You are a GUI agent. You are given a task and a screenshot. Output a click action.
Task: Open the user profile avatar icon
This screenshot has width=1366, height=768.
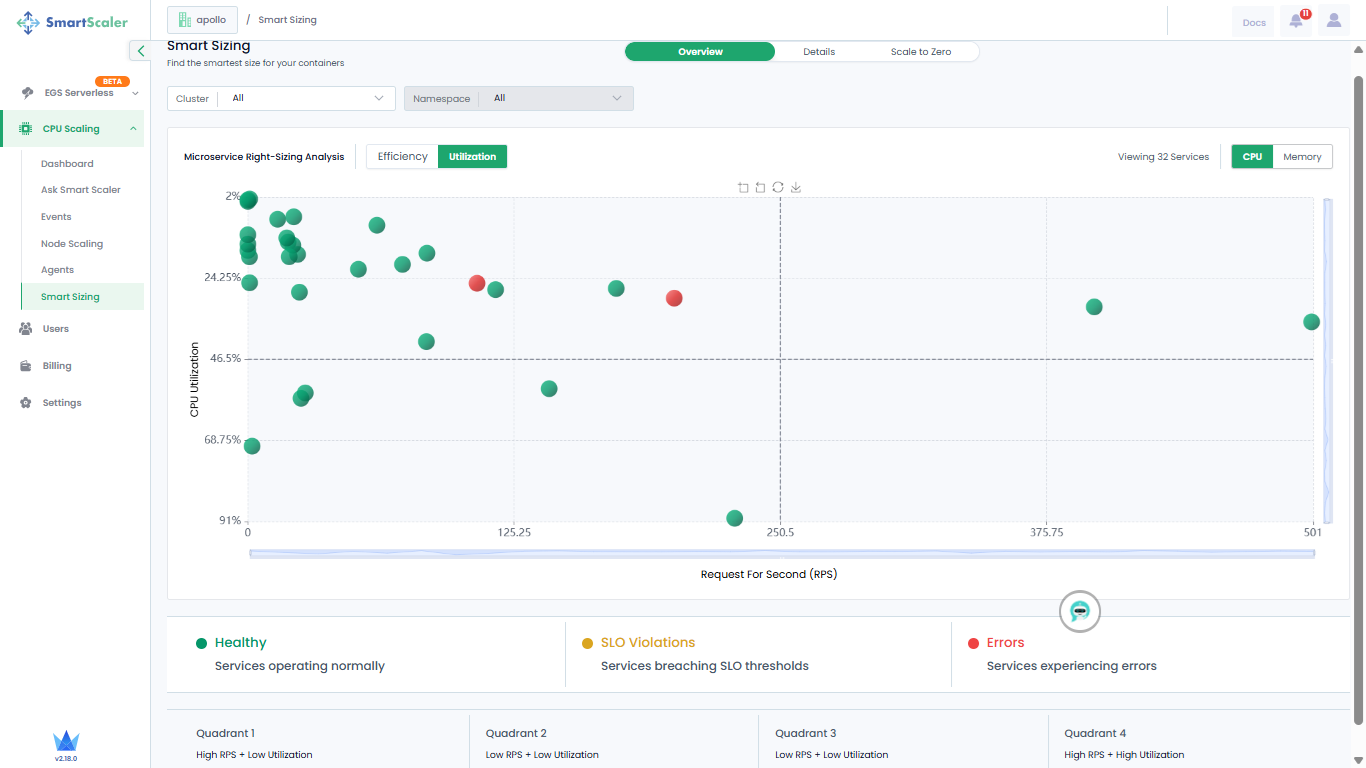1334,21
